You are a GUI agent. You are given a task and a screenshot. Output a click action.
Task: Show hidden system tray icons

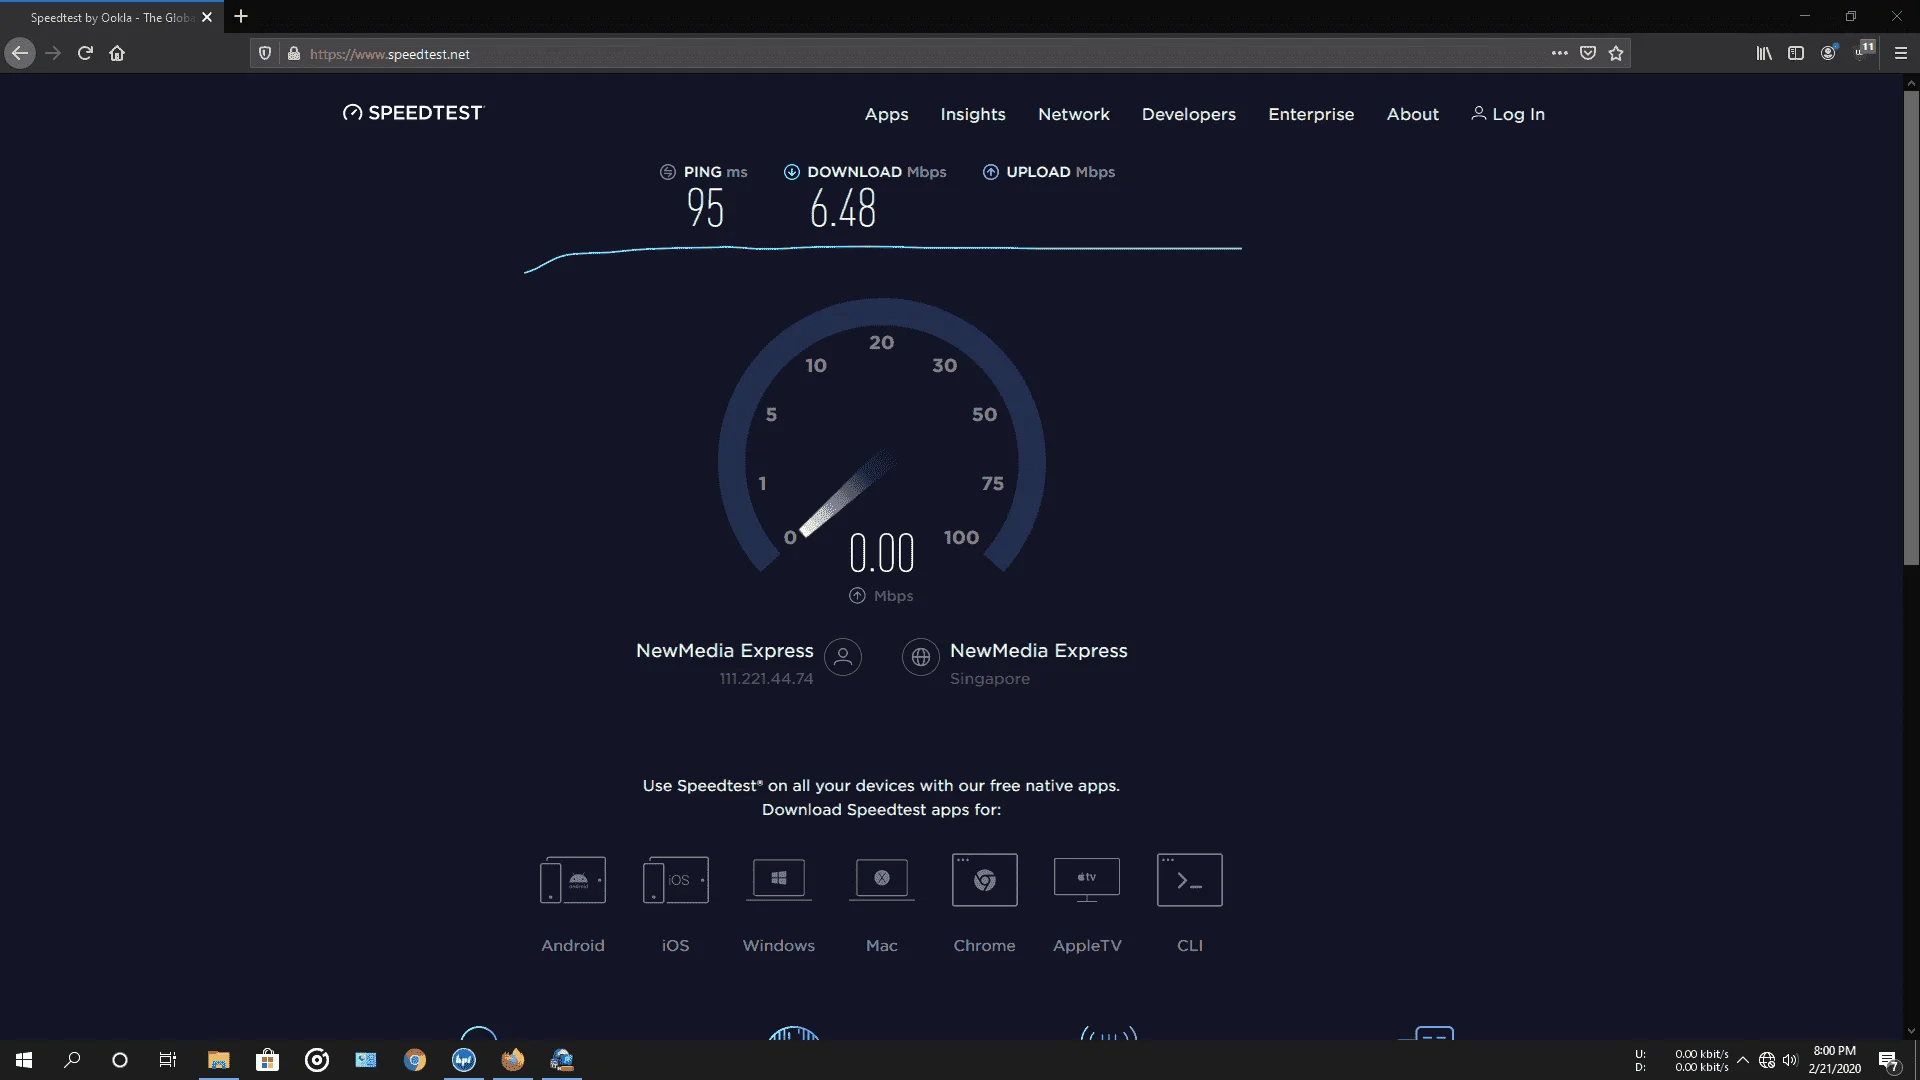[x=1743, y=1060]
